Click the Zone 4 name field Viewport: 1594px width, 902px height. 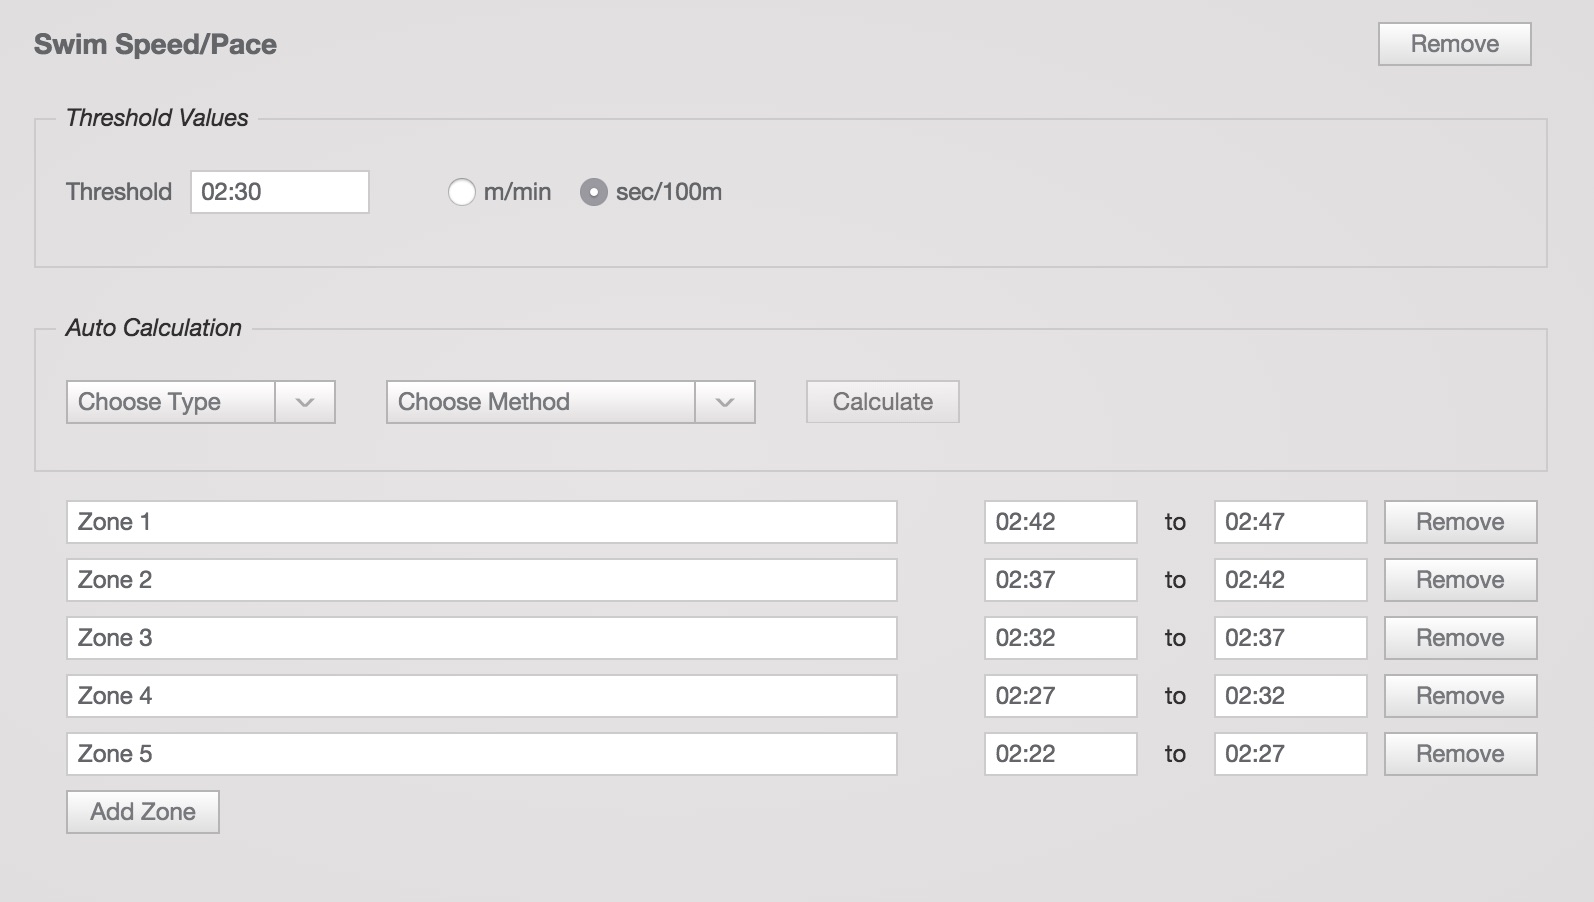point(482,696)
